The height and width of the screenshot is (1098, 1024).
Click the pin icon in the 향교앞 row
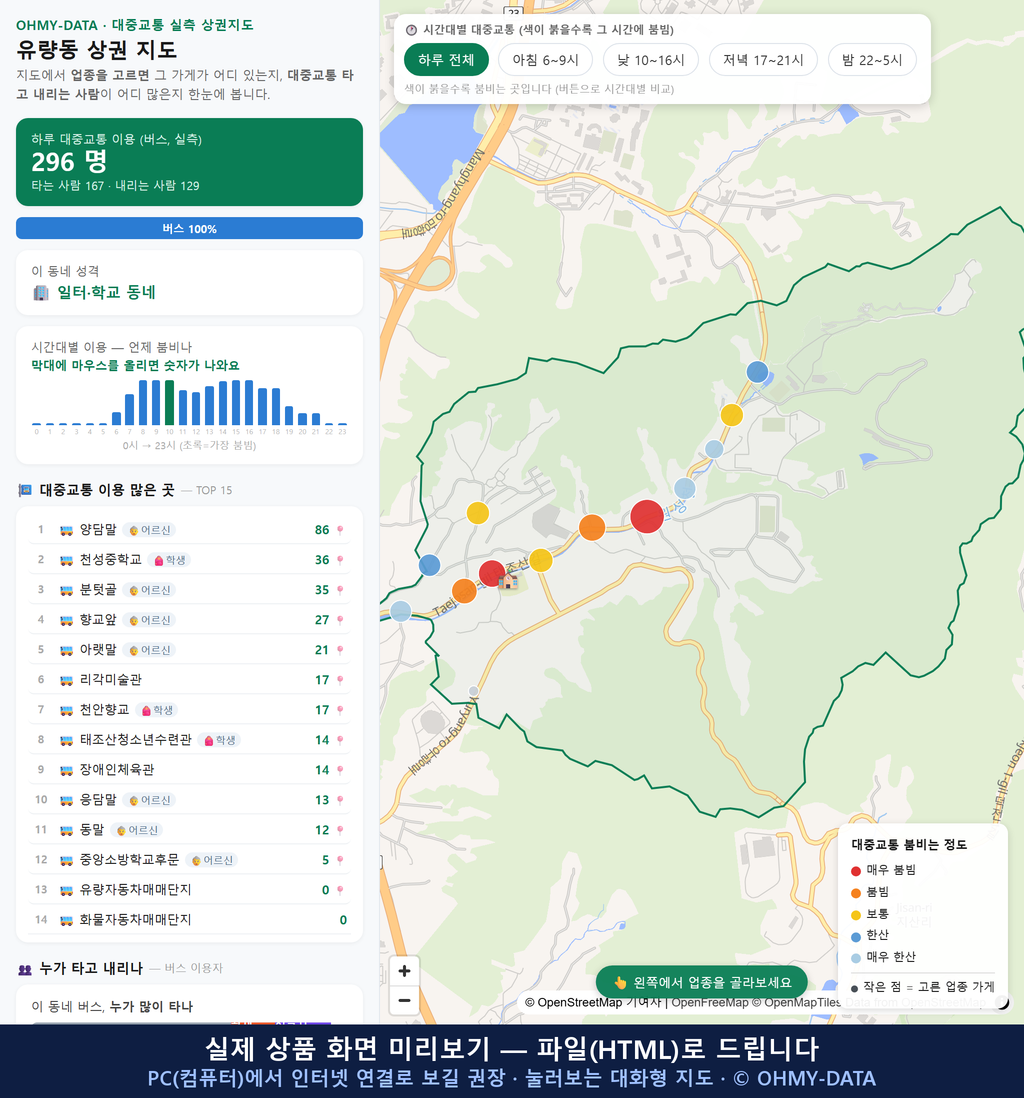coord(340,620)
